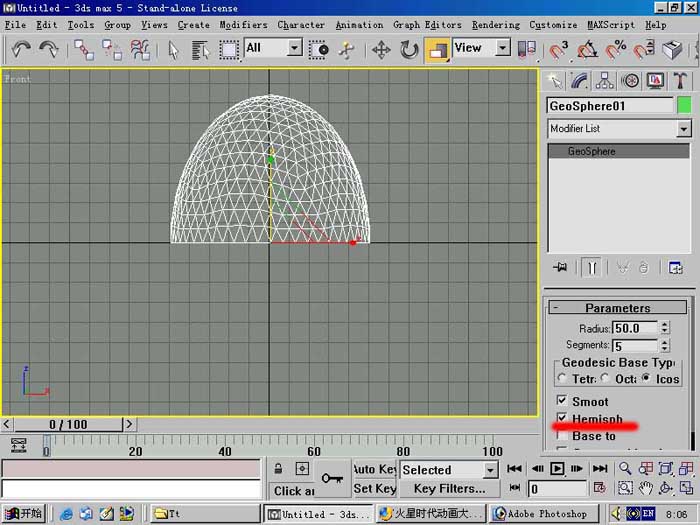Click Radius spinner arrows

(x=665, y=328)
